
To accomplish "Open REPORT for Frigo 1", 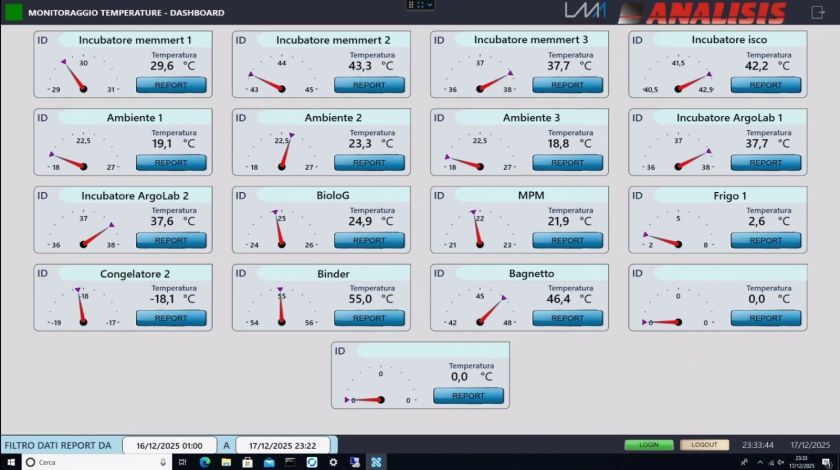I will click(766, 240).
